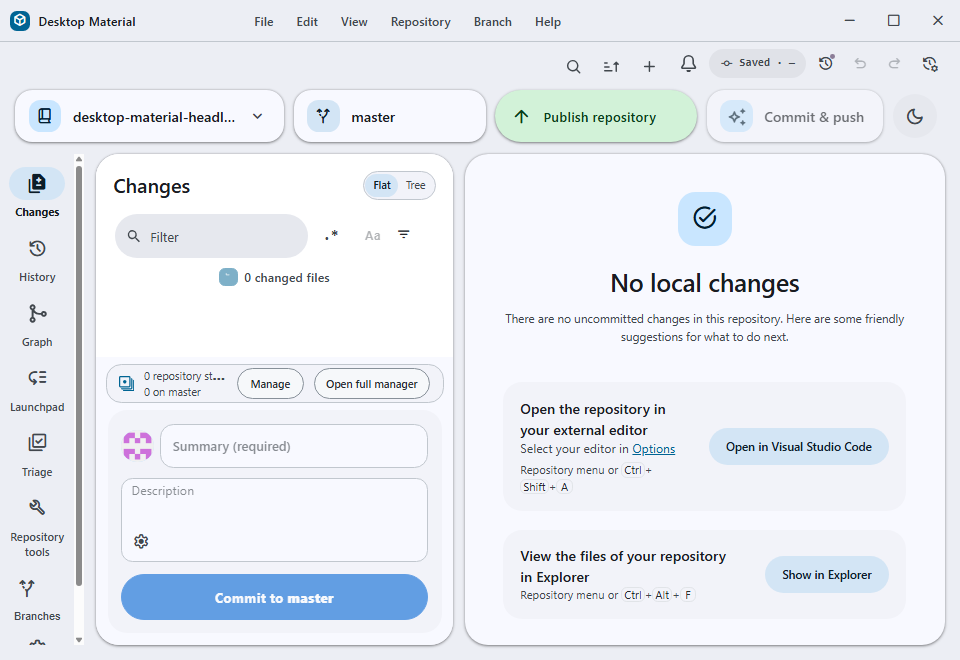Click Open in Visual Studio Code
960x660 pixels.
tap(798, 446)
